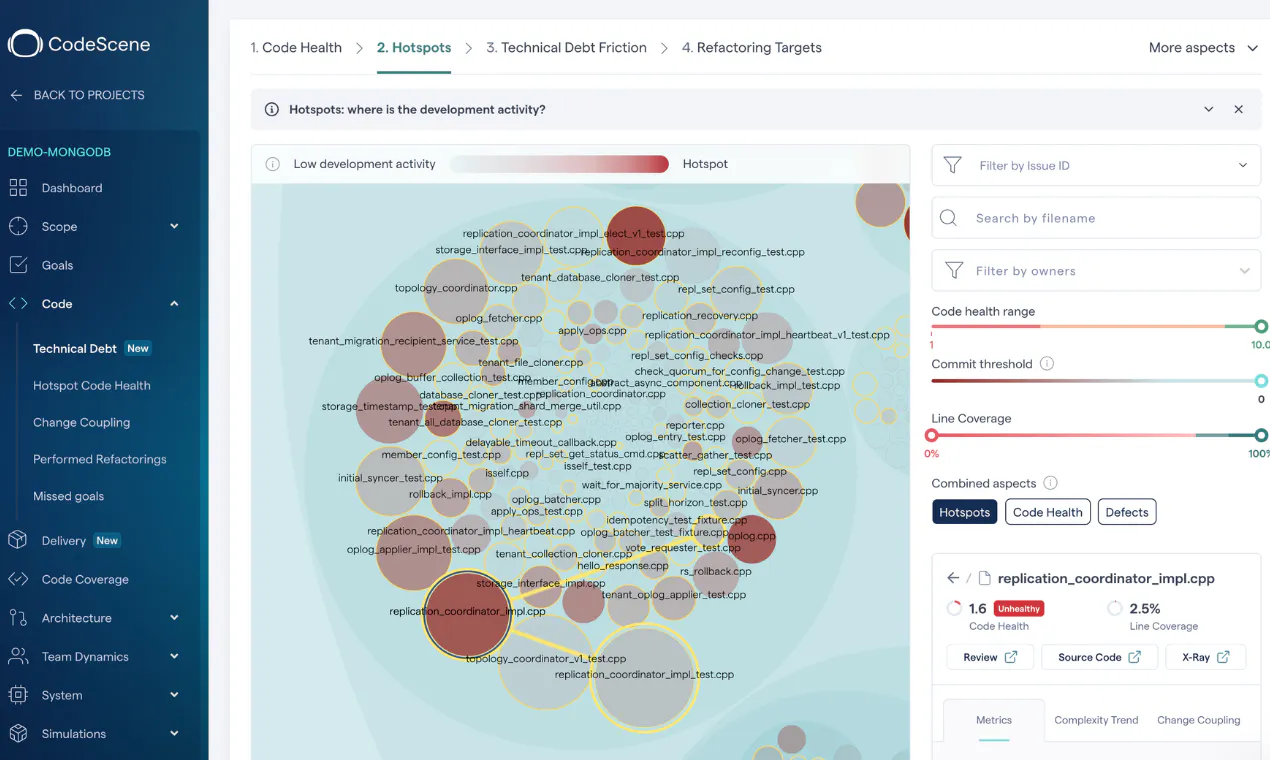Click the Code Coverage icon
The width and height of the screenshot is (1270, 760).
18,579
